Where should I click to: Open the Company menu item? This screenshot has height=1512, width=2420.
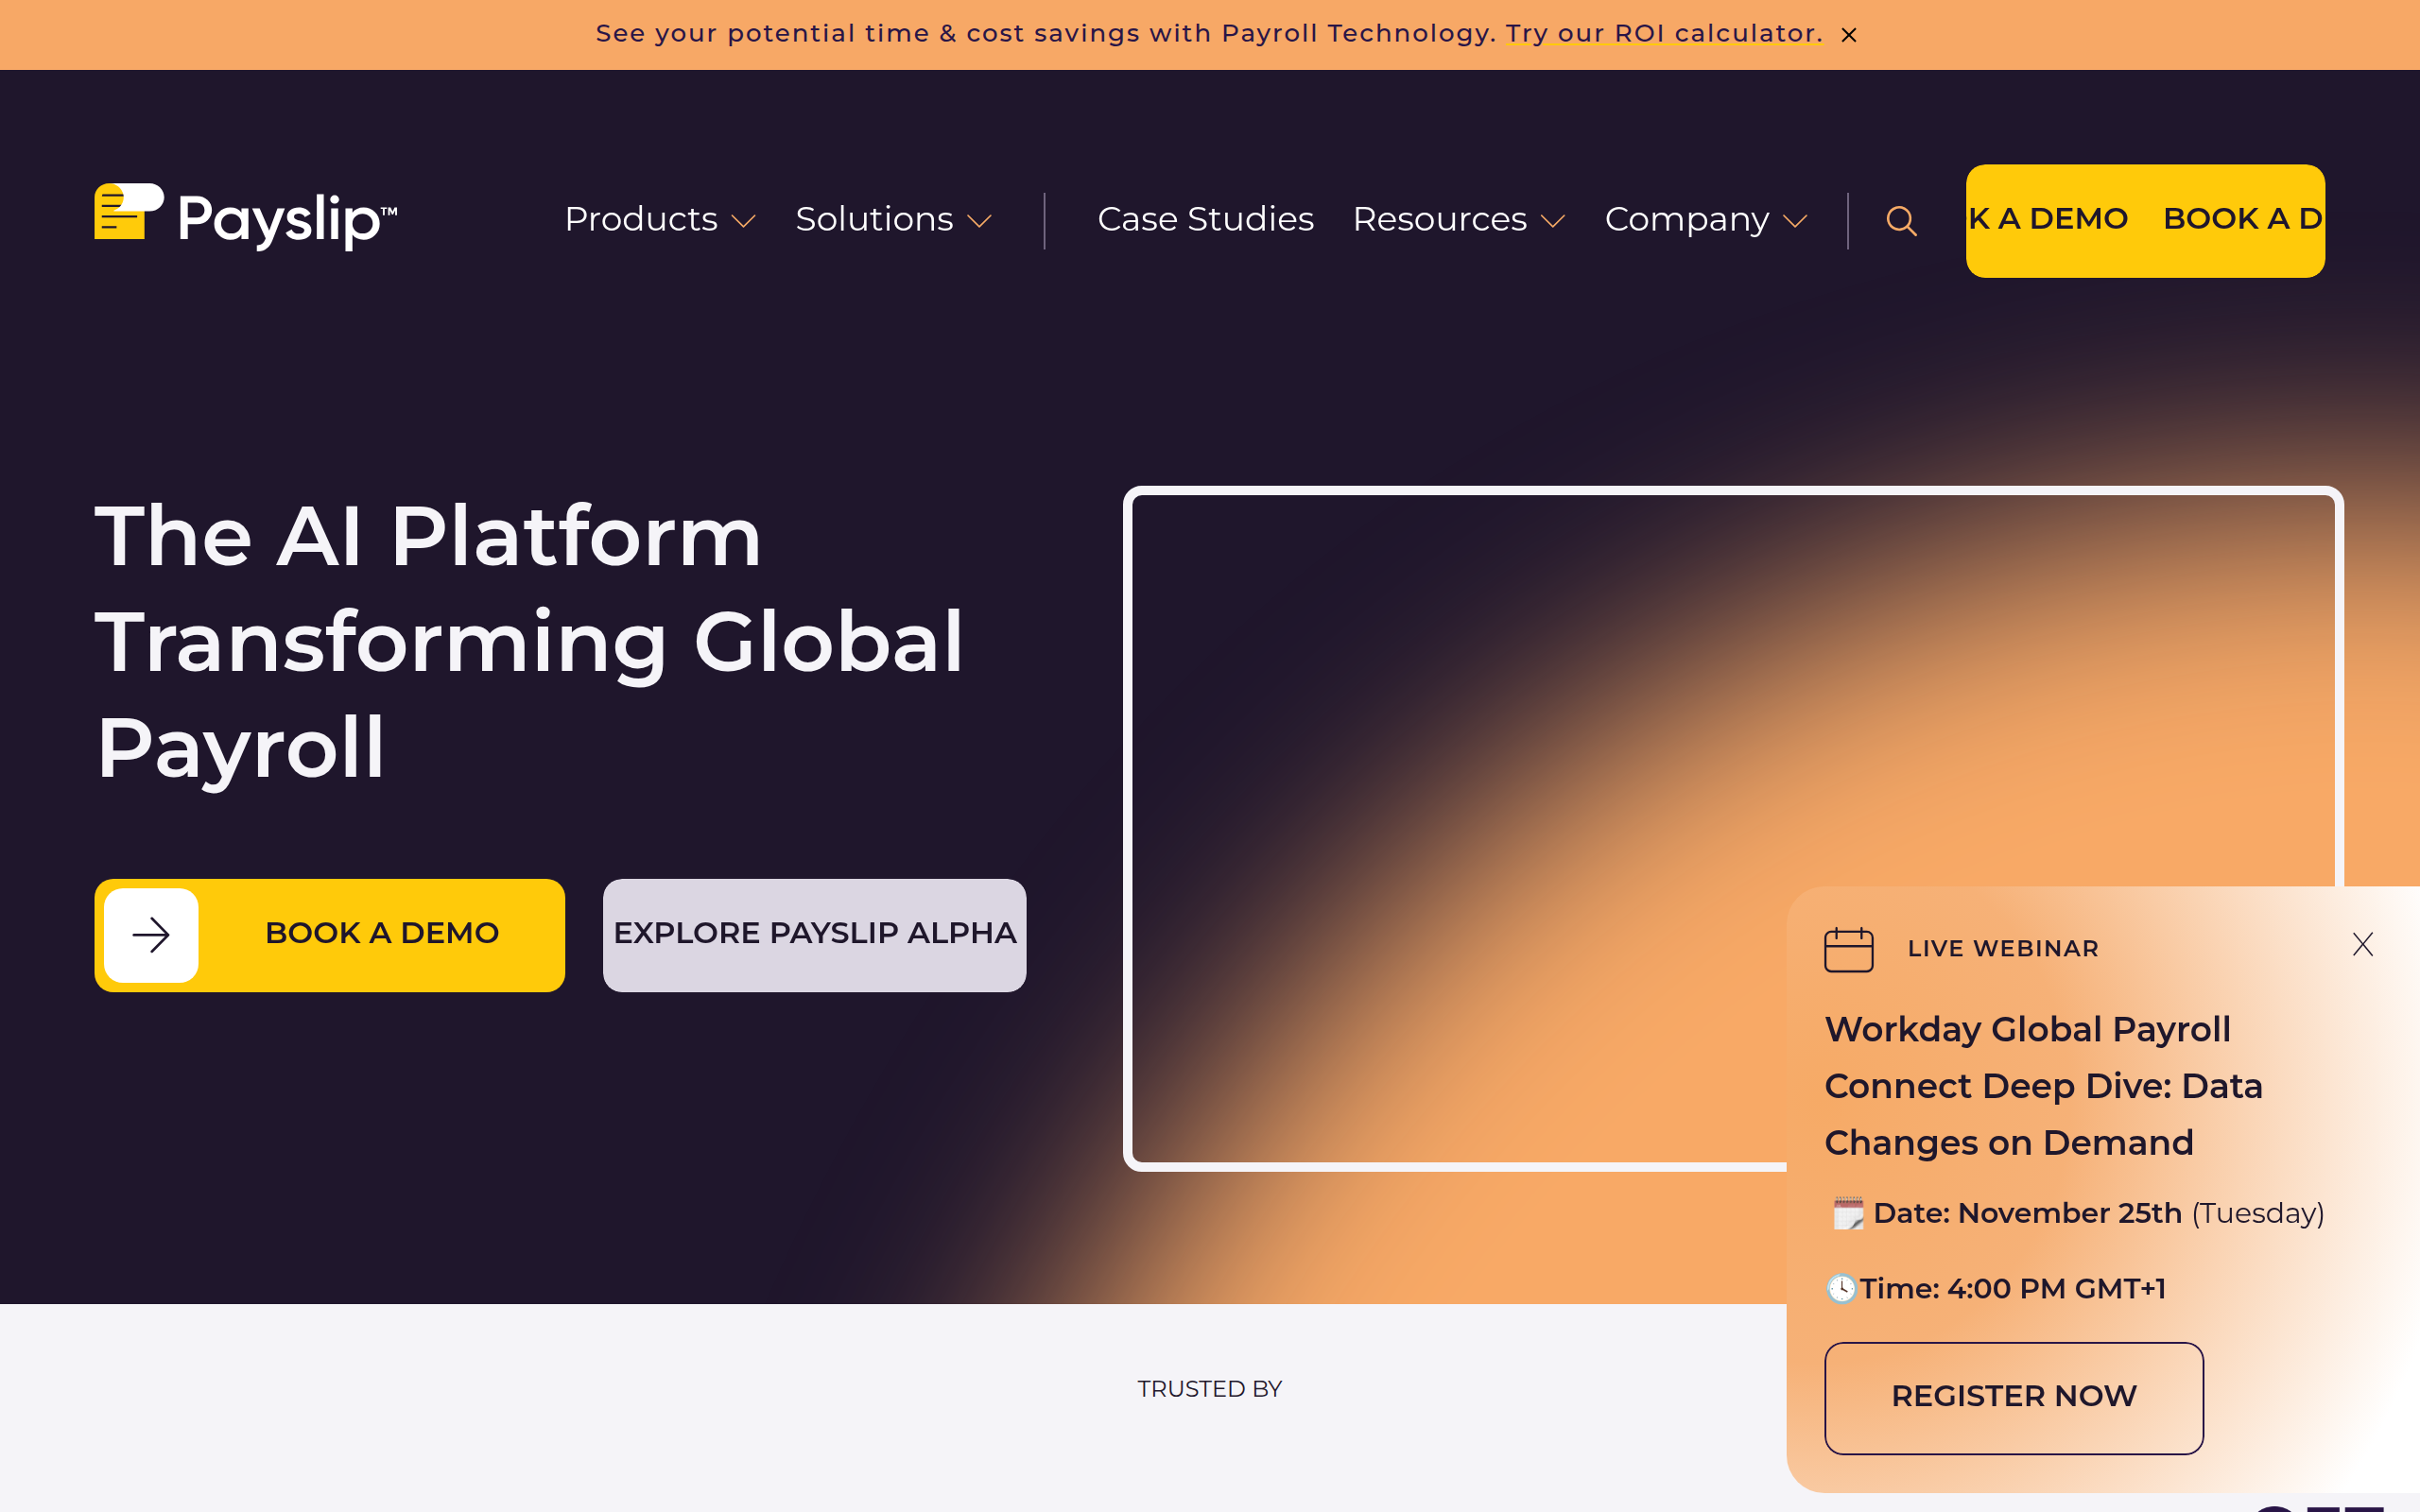(1686, 219)
